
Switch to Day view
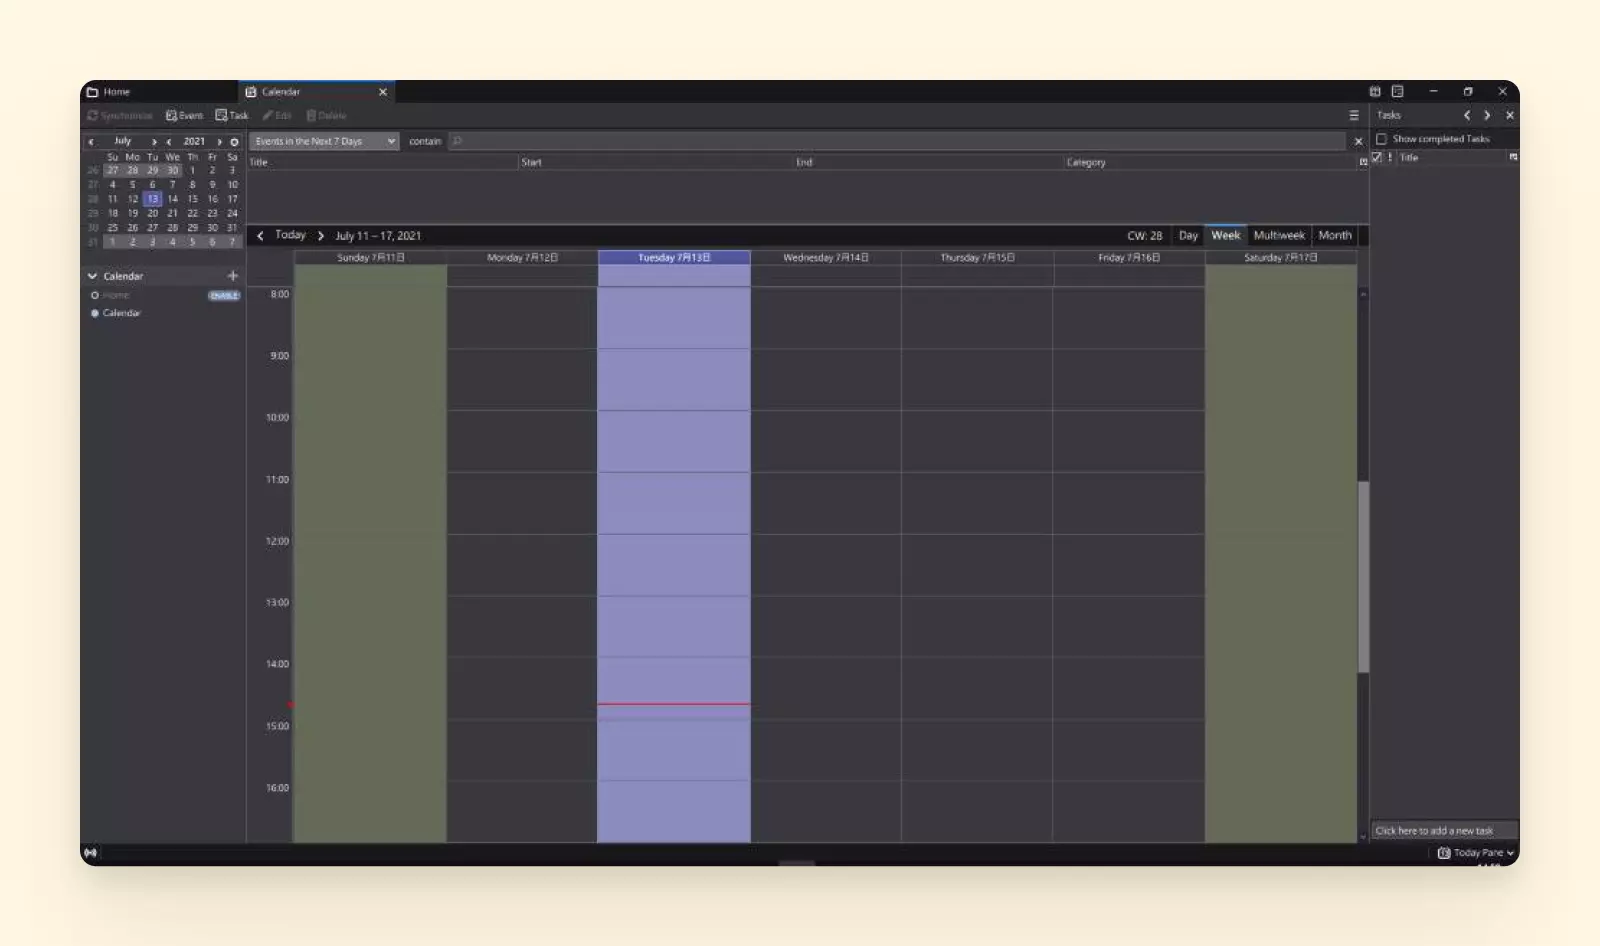(x=1188, y=236)
